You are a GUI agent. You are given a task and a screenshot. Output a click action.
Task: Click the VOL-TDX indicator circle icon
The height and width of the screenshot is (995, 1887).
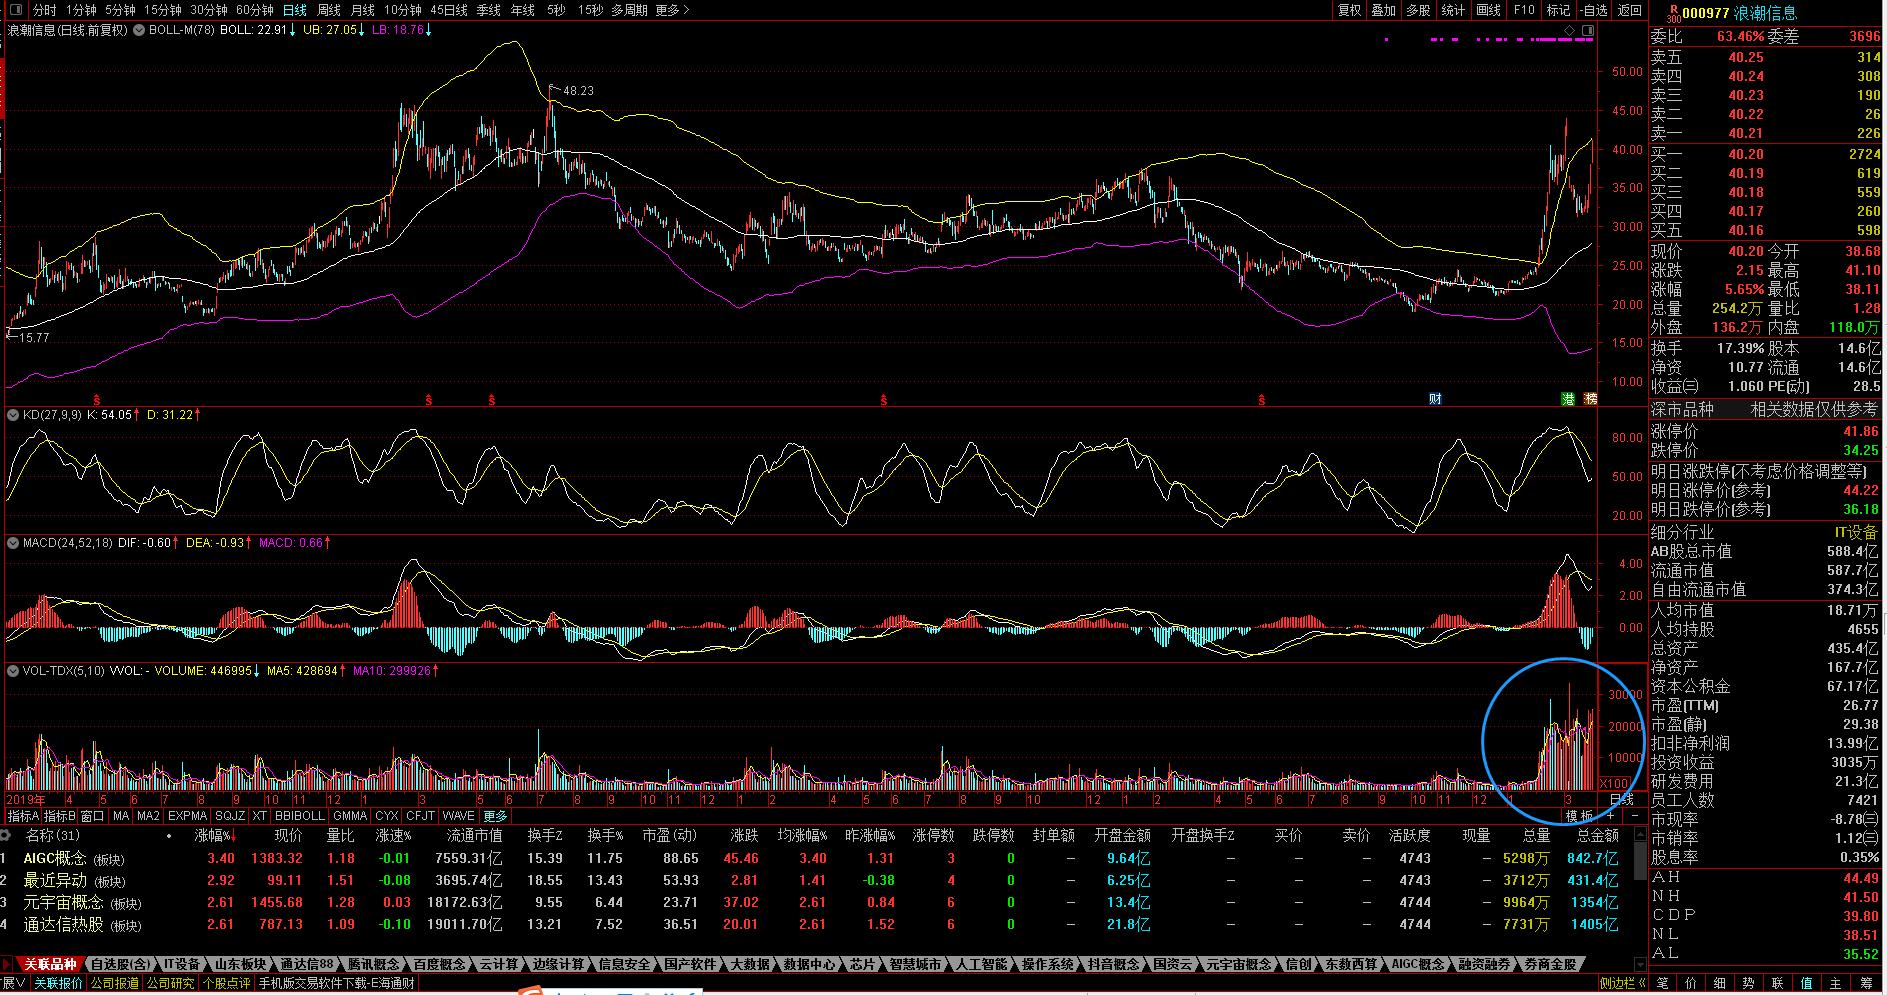(13, 671)
